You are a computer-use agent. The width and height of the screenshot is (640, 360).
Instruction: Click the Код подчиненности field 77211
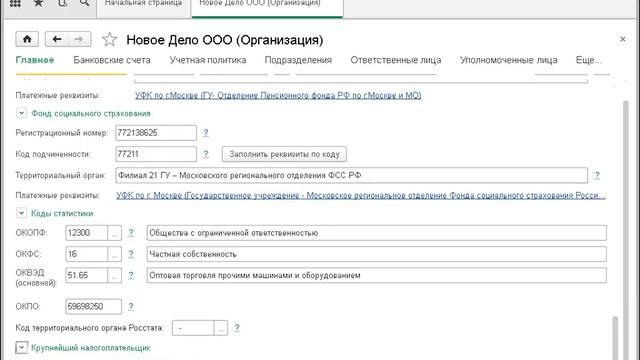156,154
